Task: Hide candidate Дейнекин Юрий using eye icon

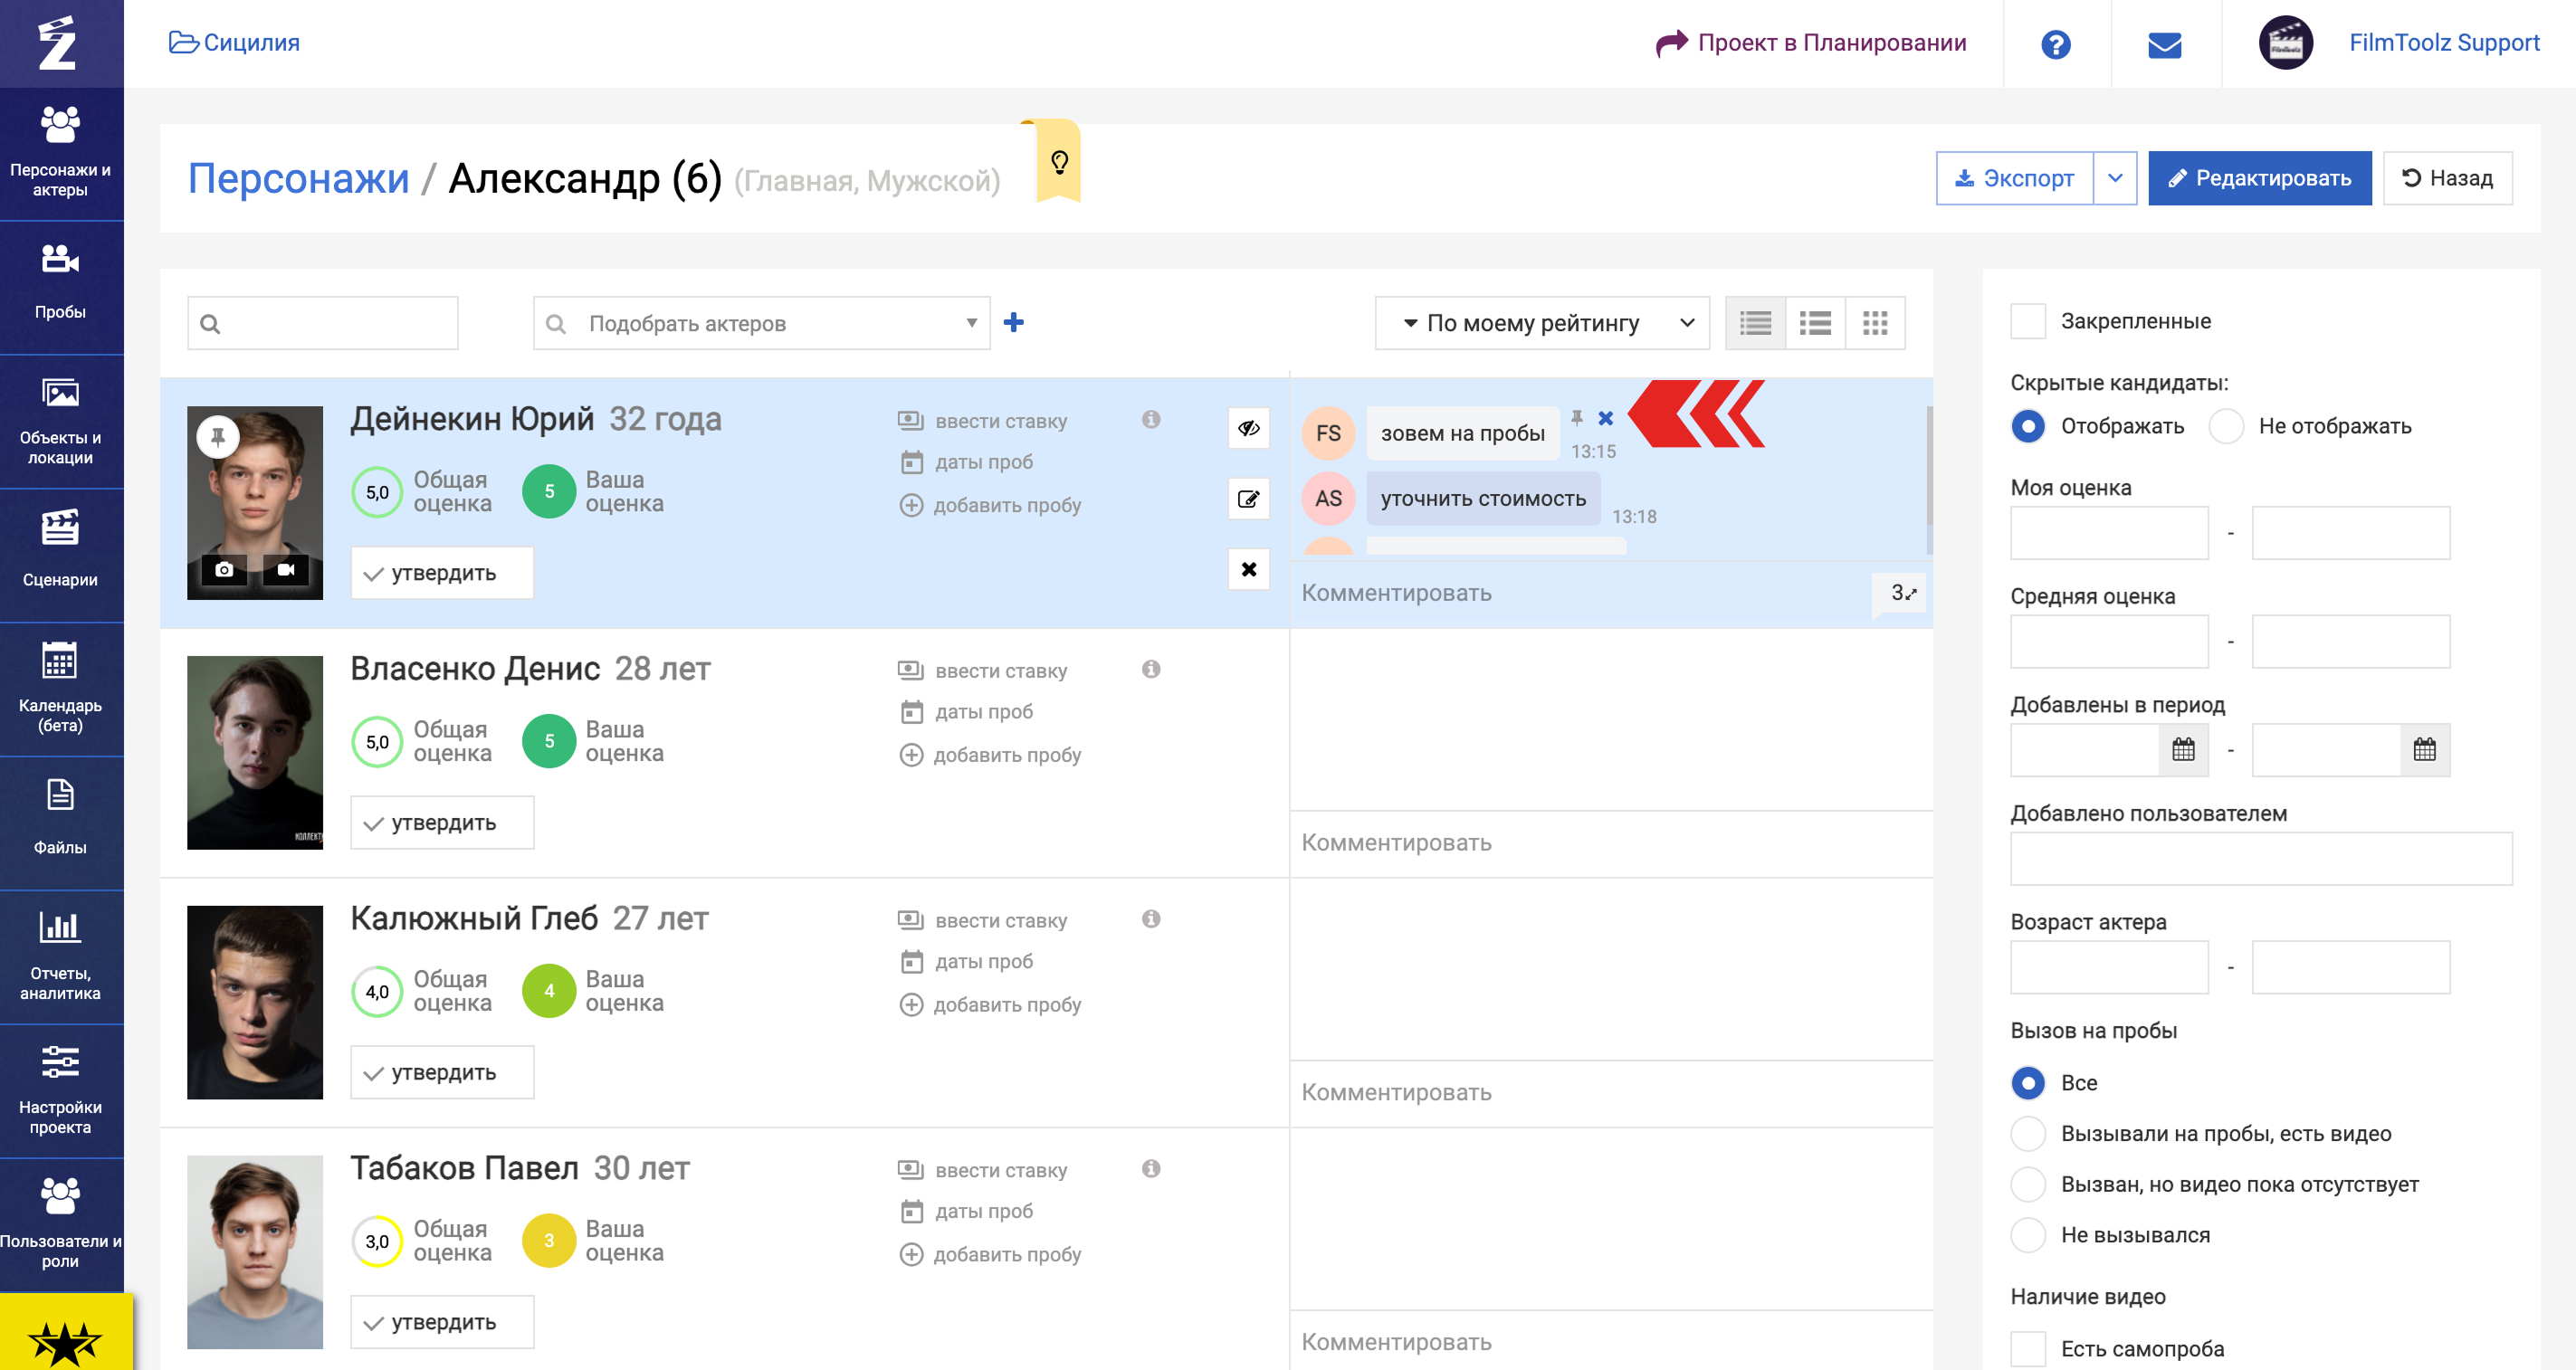Action: click(1248, 428)
